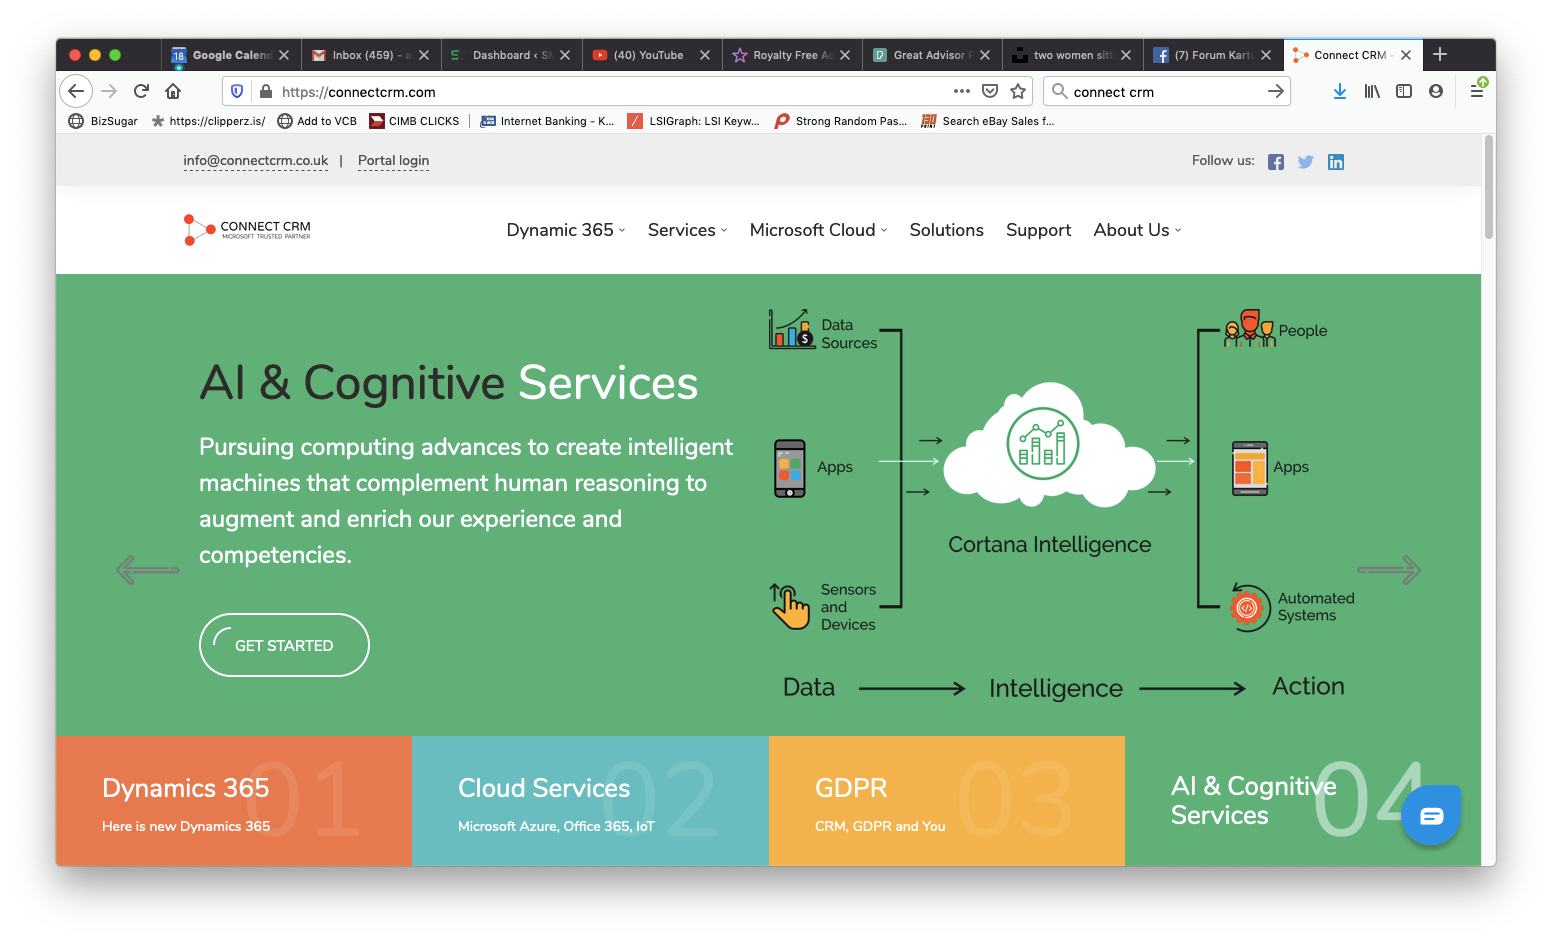Go to previous slide with left arrow
This screenshot has width=1552, height=940.
(148, 570)
